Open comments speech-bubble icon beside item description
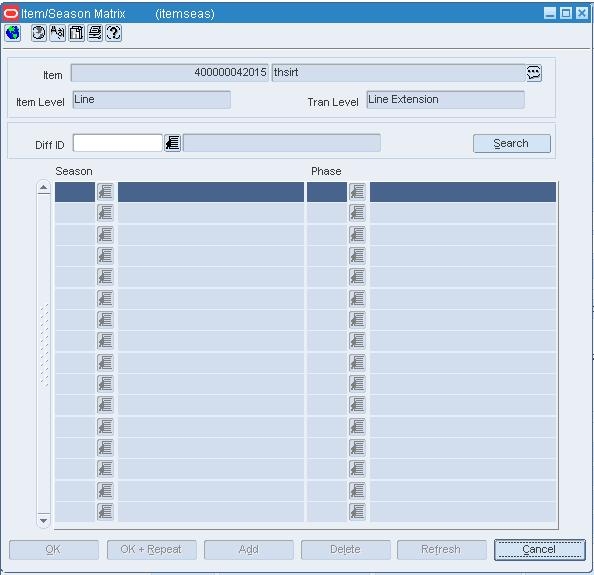This screenshot has height=575, width=594. point(534,73)
